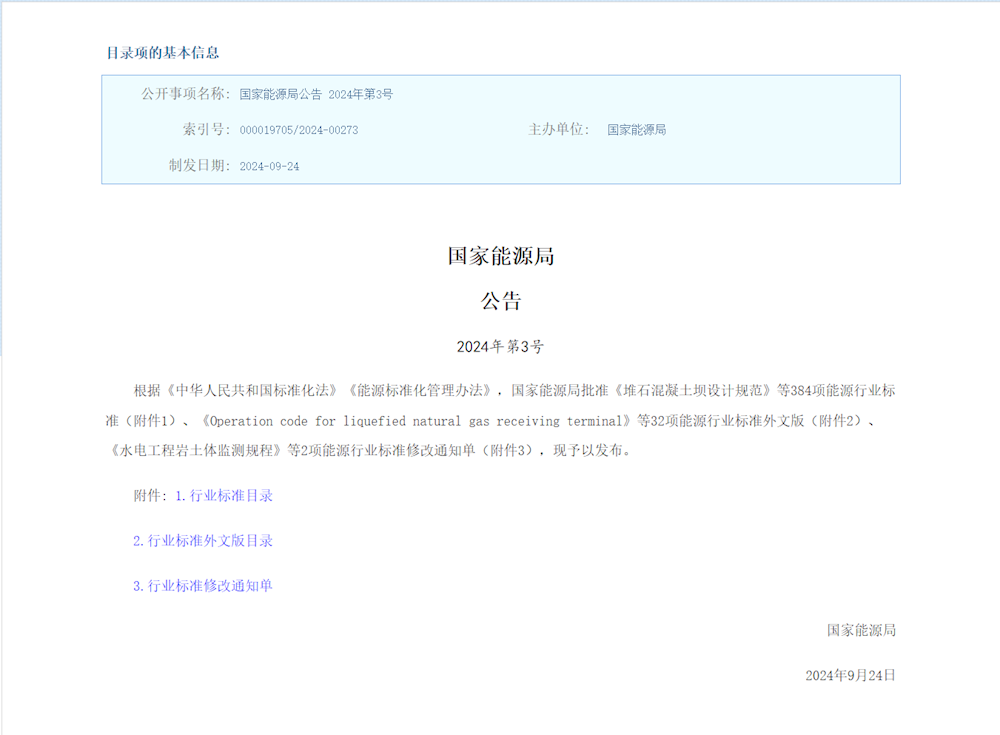
Task: Select issue date 2024-09-24
Action: [x=269, y=167]
